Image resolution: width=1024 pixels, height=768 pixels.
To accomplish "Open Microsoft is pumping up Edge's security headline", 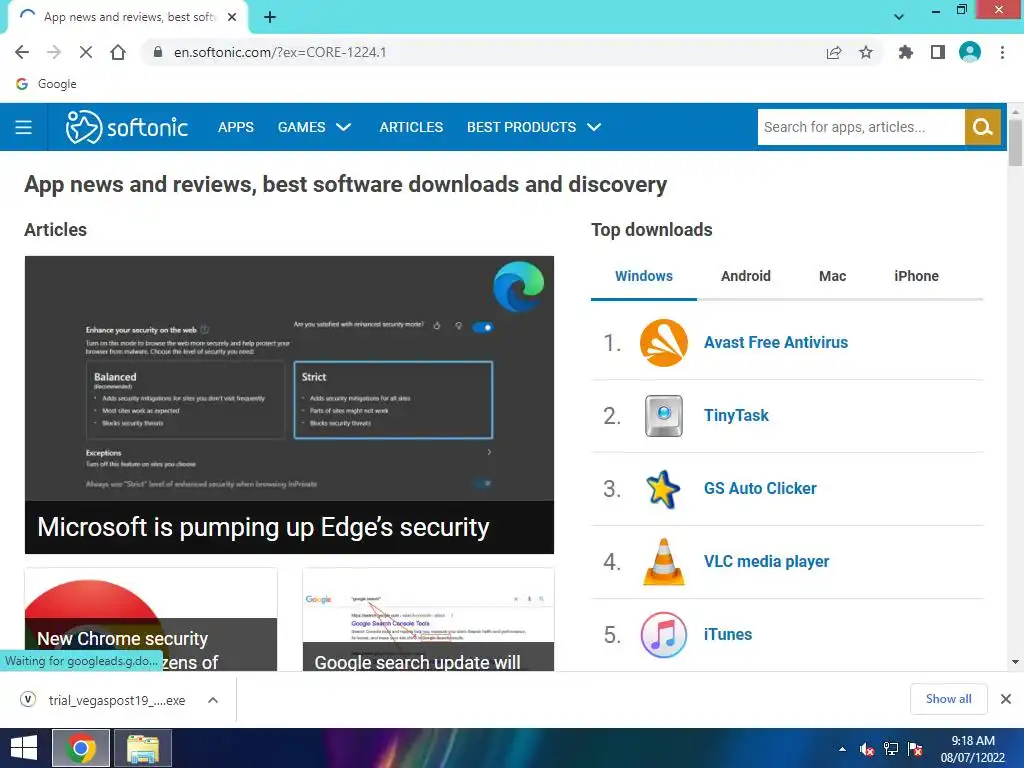I will pyautogui.click(x=263, y=527).
